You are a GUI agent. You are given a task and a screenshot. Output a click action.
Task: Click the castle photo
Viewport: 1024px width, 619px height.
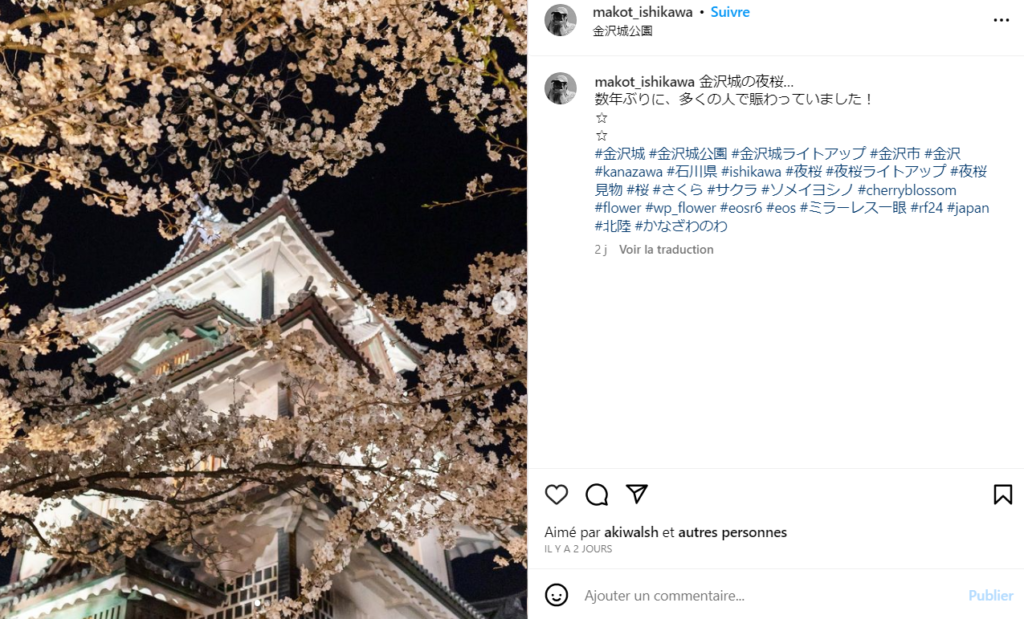263,310
